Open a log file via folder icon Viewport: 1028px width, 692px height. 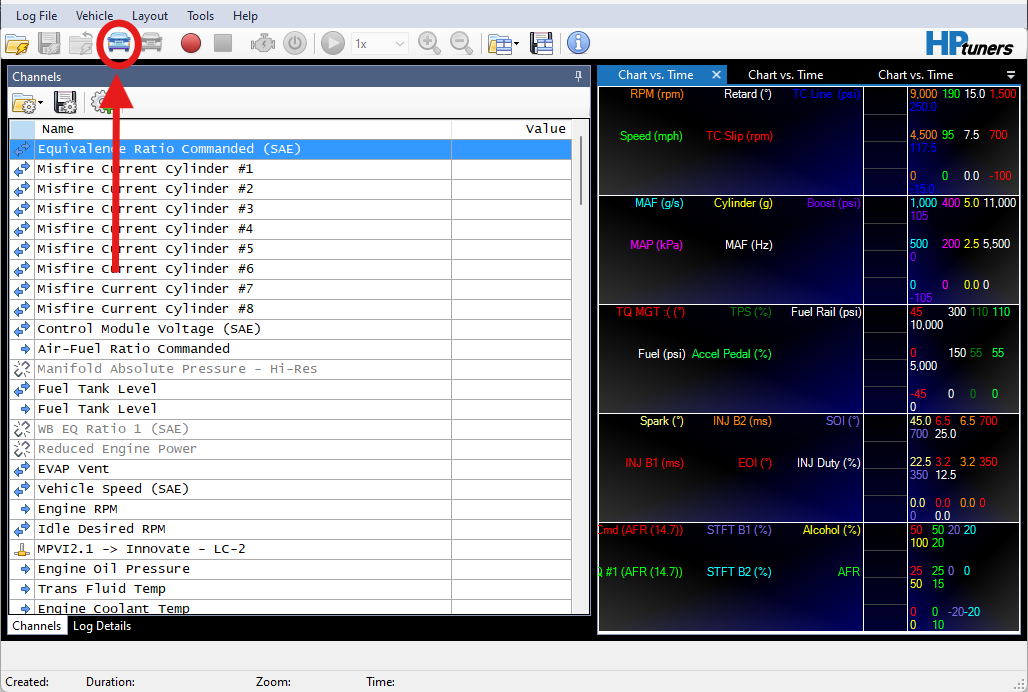coord(17,44)
